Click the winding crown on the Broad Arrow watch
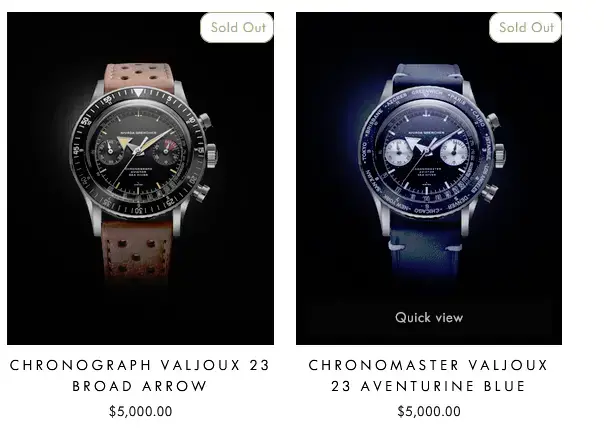 tap(210, 154)
